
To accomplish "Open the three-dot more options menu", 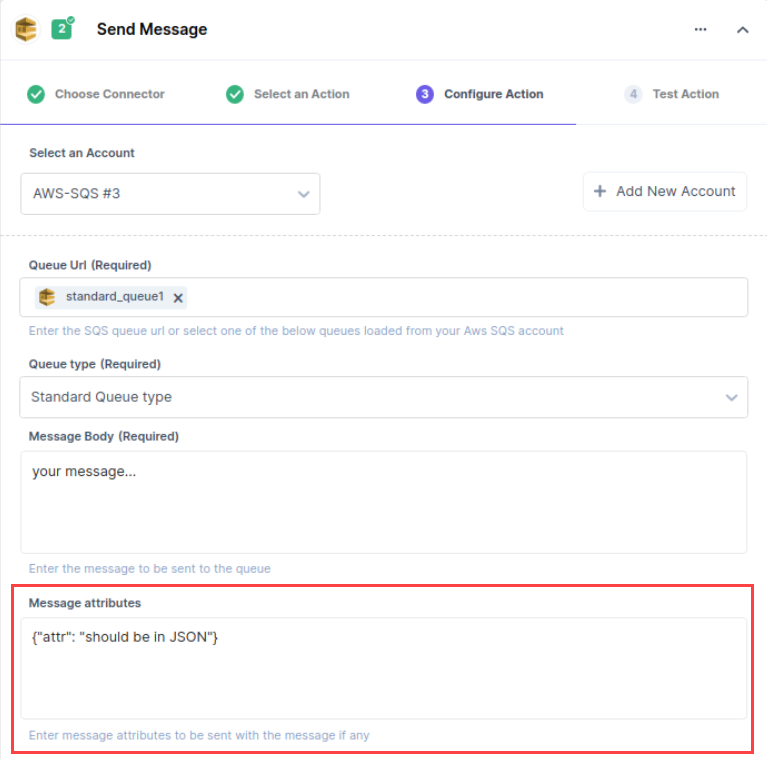I will tap(700, 30).
